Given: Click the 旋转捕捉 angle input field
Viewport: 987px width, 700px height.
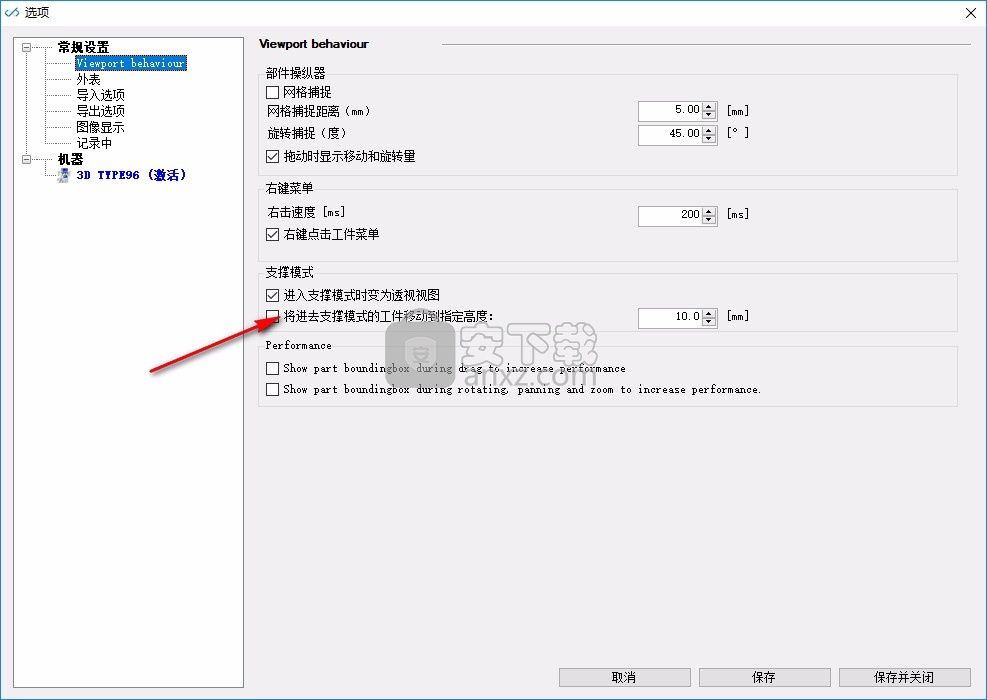Looking at the screenshot, I should [670, 133].
